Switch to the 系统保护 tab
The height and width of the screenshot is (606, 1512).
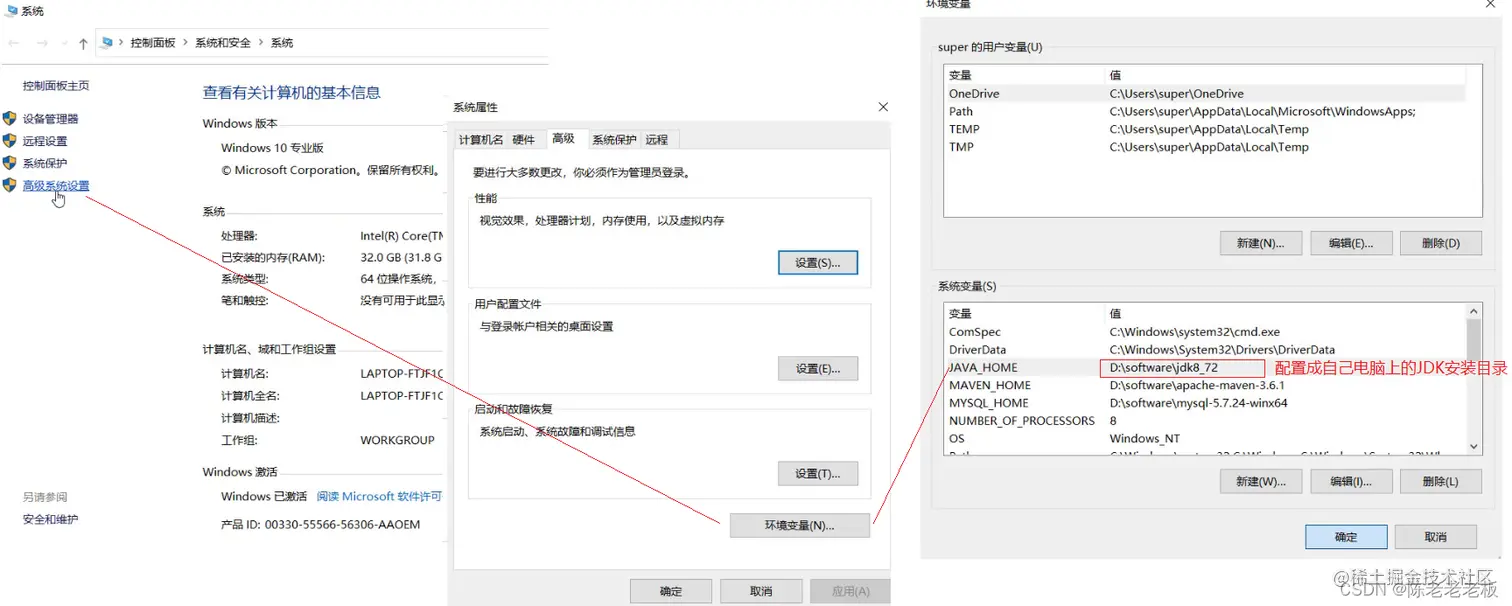tap(613, 139)
